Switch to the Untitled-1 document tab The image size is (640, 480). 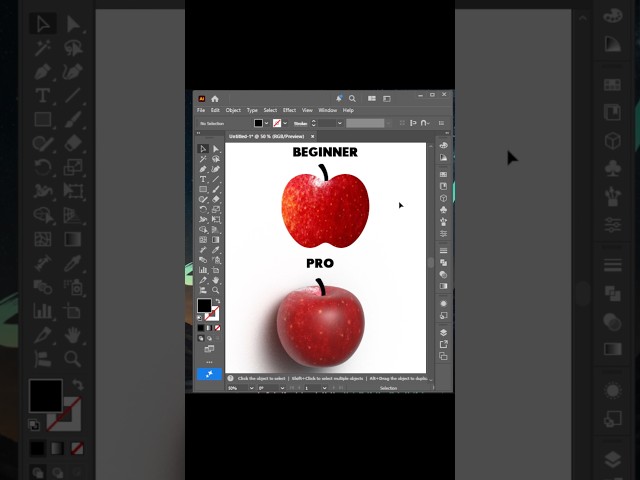click(267, 136)
